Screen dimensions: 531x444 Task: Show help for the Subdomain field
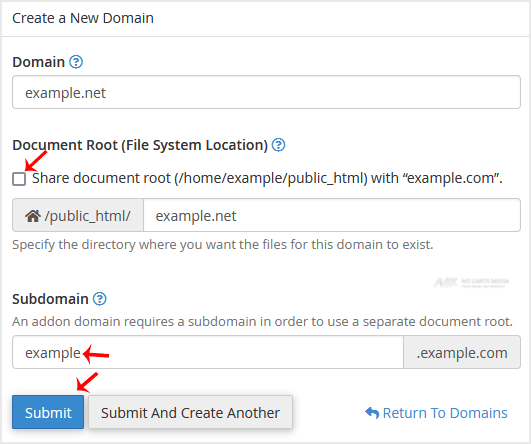[x=100, y=299]
